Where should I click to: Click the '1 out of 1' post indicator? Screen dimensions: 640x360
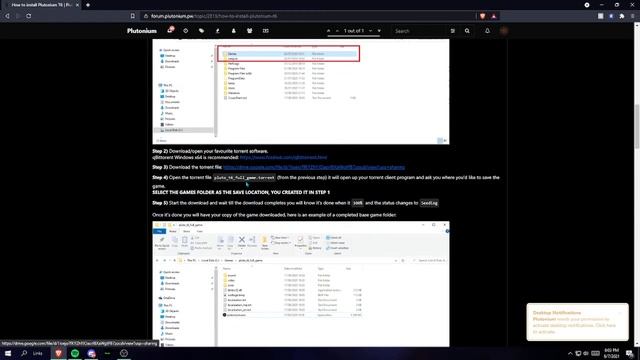pos(353,31)
